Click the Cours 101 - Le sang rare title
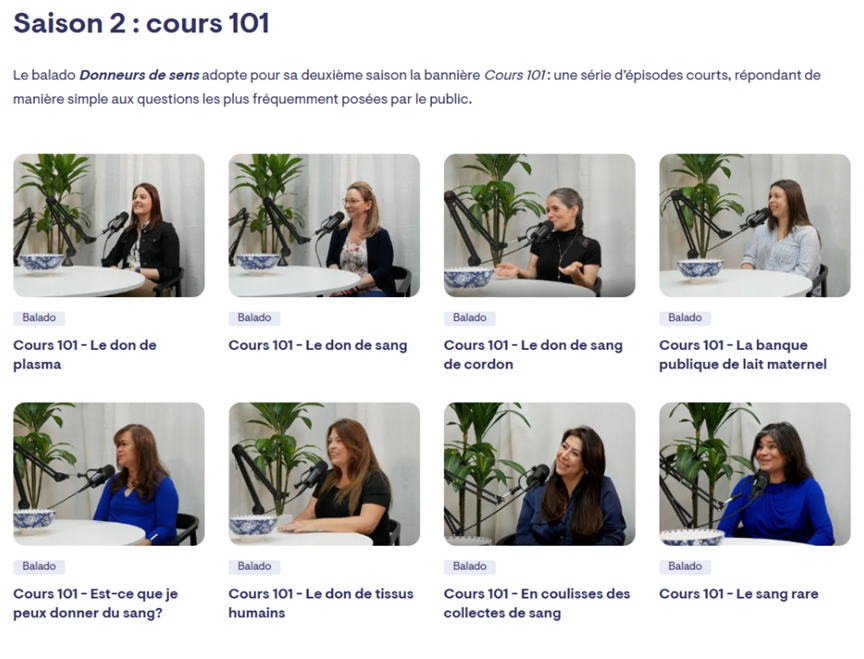Image resolution: width=864 pixels, height=659 pixels. pyautogui.click(x=739, y=593)
